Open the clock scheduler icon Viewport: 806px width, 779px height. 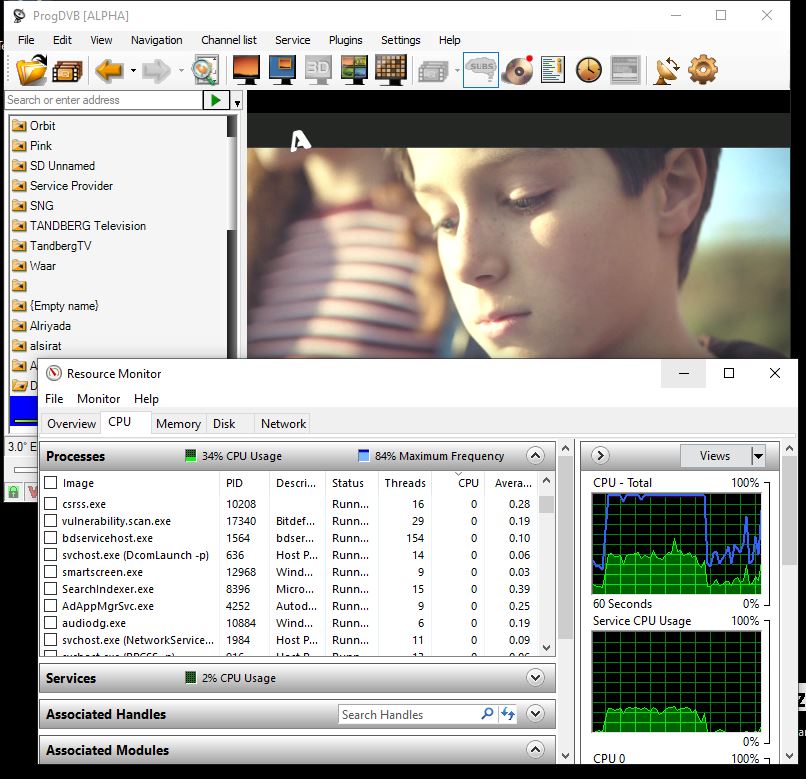pyautogui.click(x=589, y=70)
